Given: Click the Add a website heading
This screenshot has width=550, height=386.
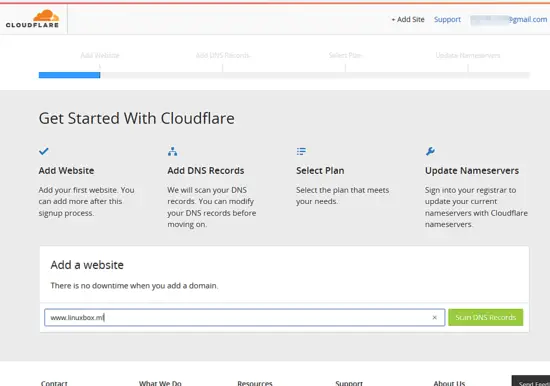Looking at the screenshot, I should click(x=87, y=265).
